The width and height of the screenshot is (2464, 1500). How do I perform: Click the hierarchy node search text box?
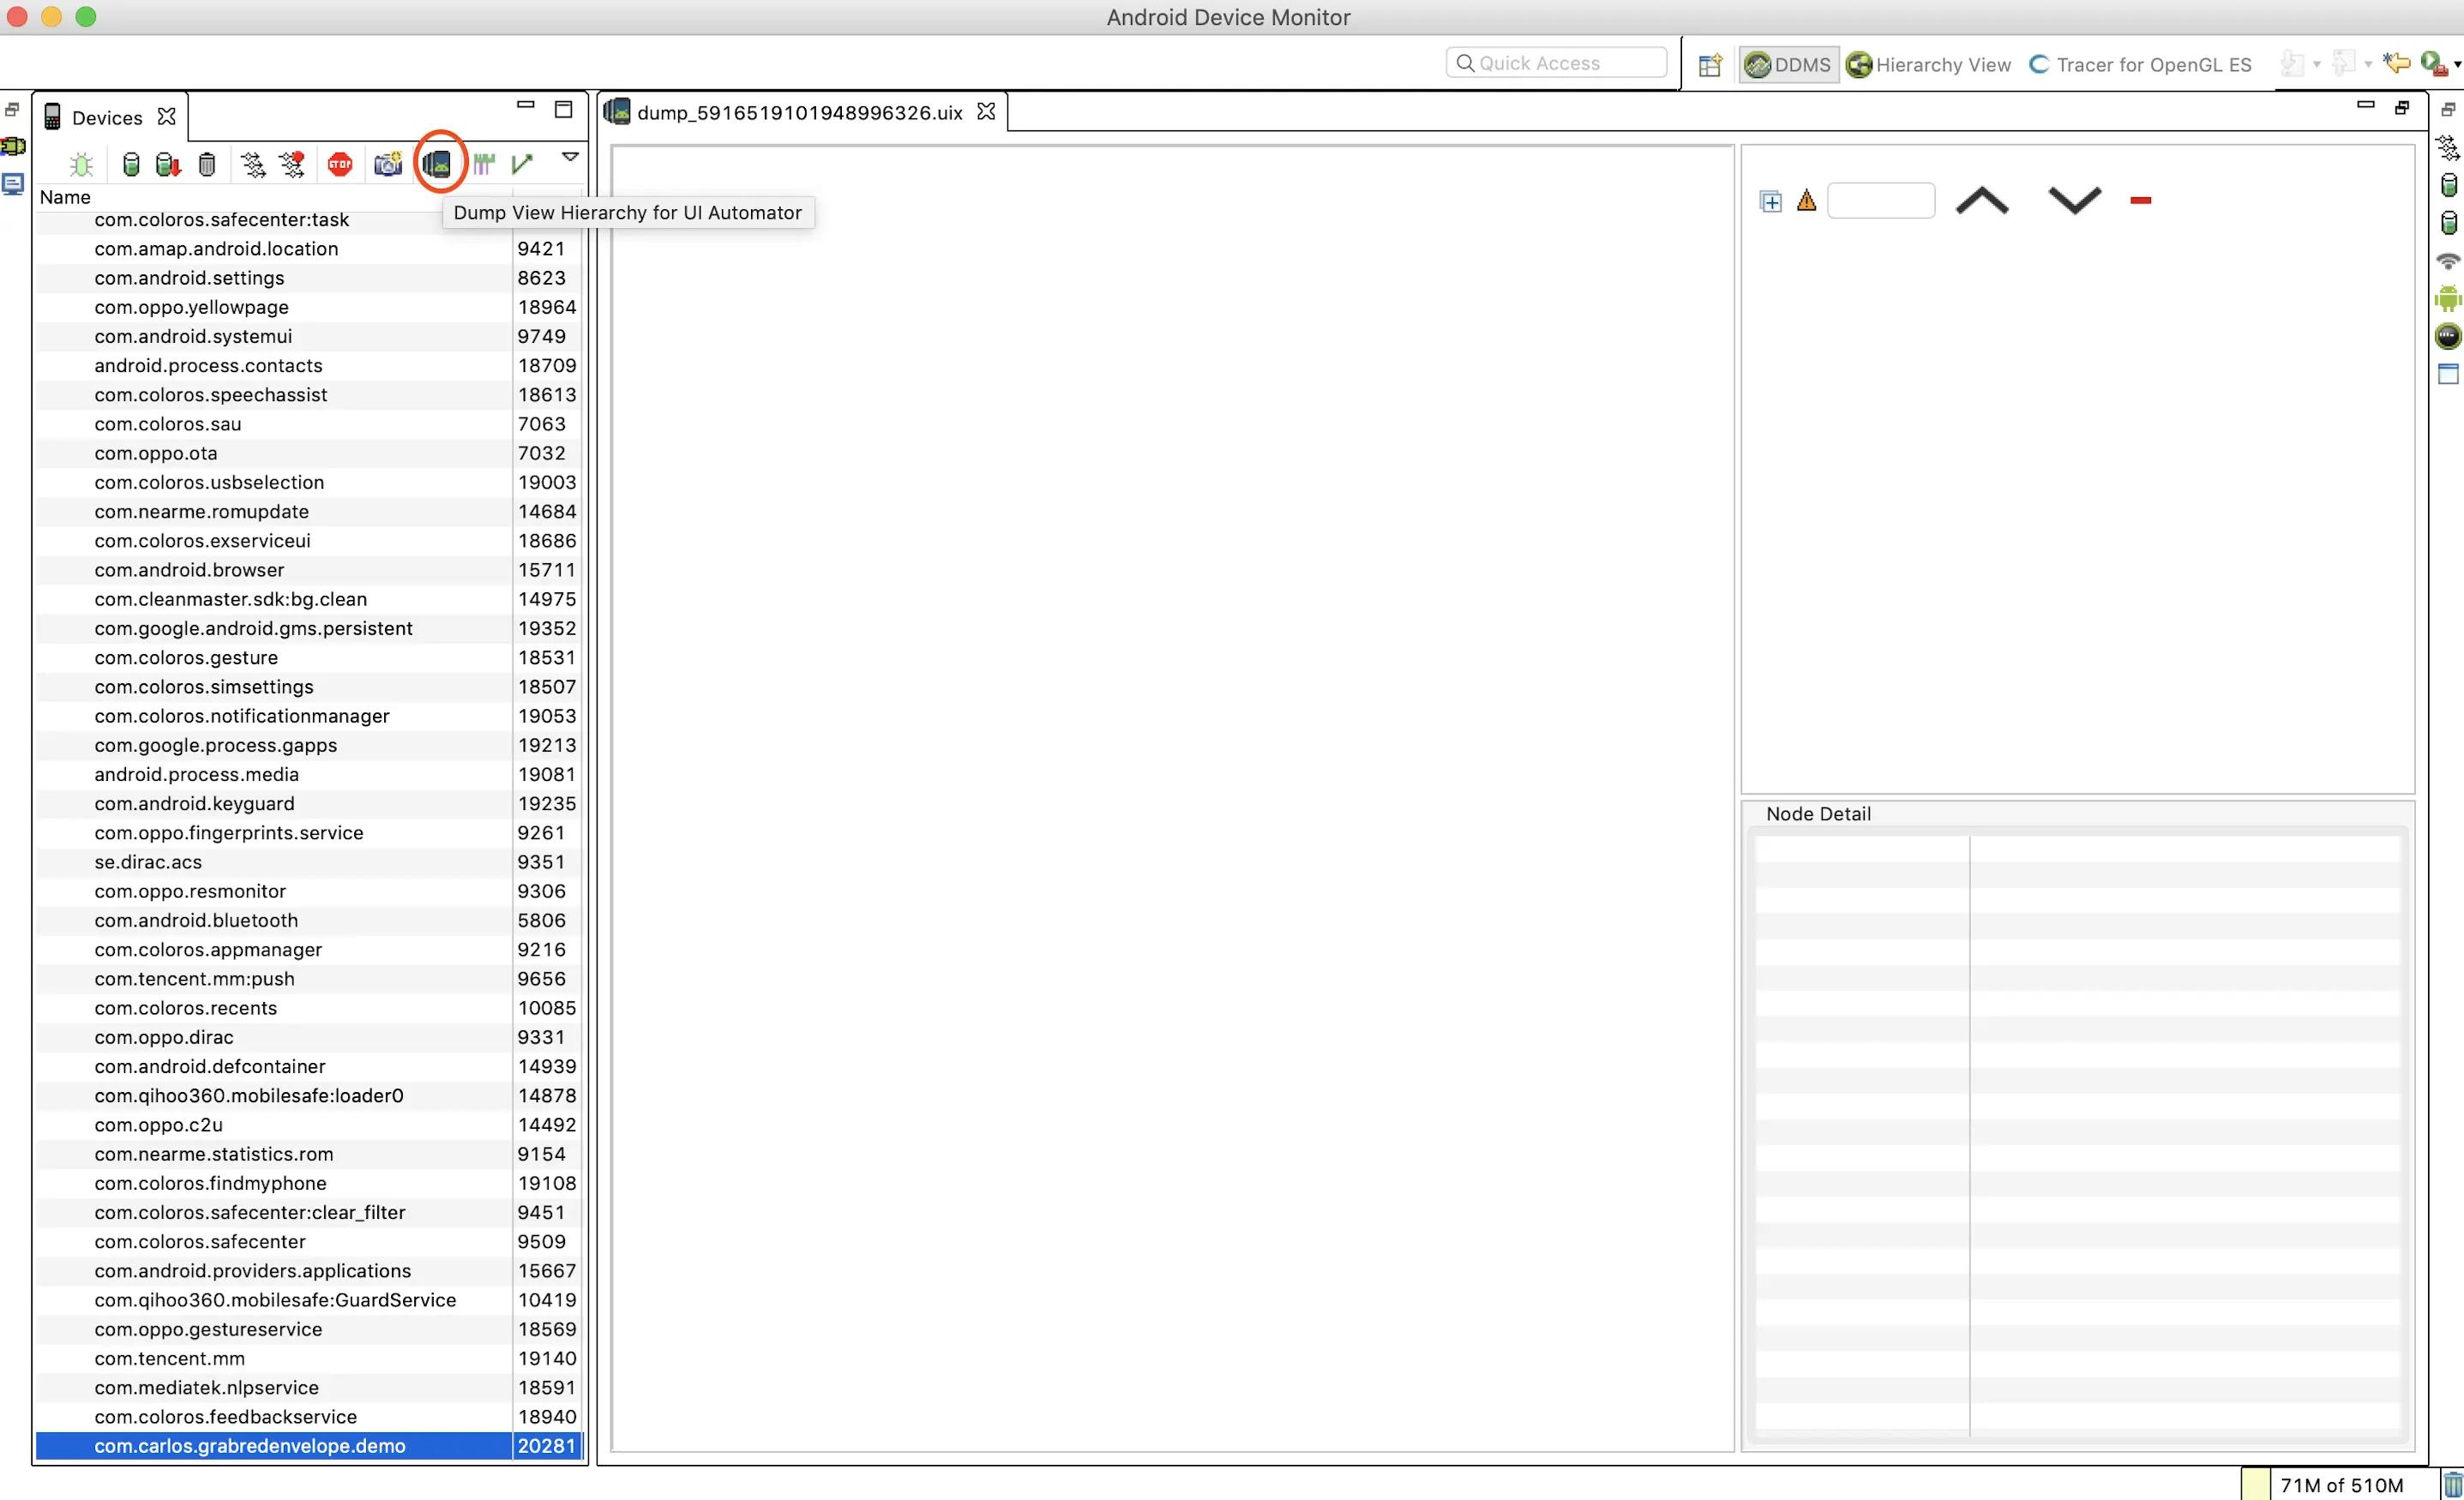tap(1880, 200)
